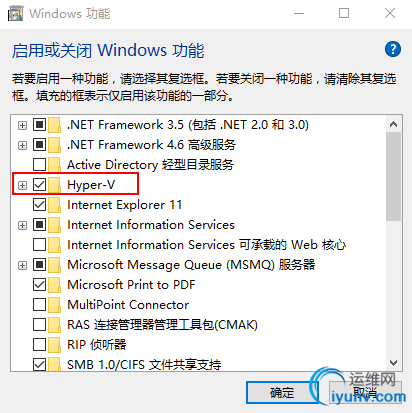Expand Internet Information Services node
412x413 pixels.
coord(22,225)
